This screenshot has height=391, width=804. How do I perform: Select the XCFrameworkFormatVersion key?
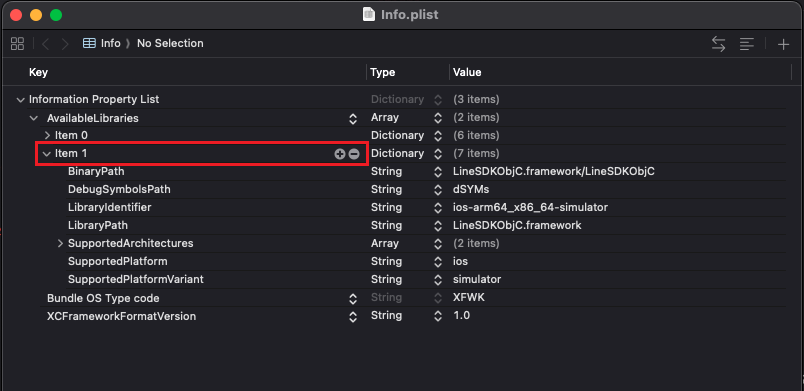pyautogui.click(x=122, y=316)
